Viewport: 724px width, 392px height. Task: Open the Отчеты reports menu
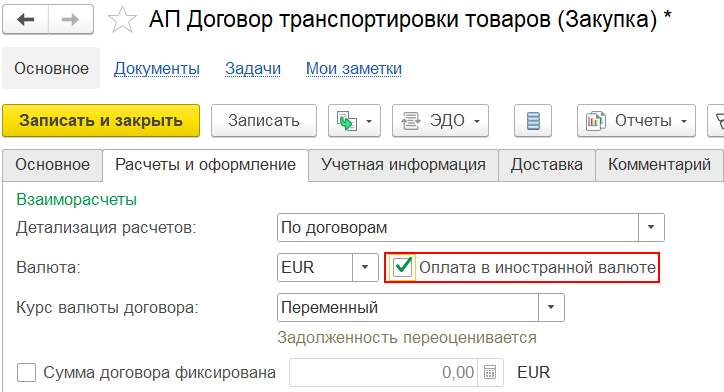click(636, 121)
